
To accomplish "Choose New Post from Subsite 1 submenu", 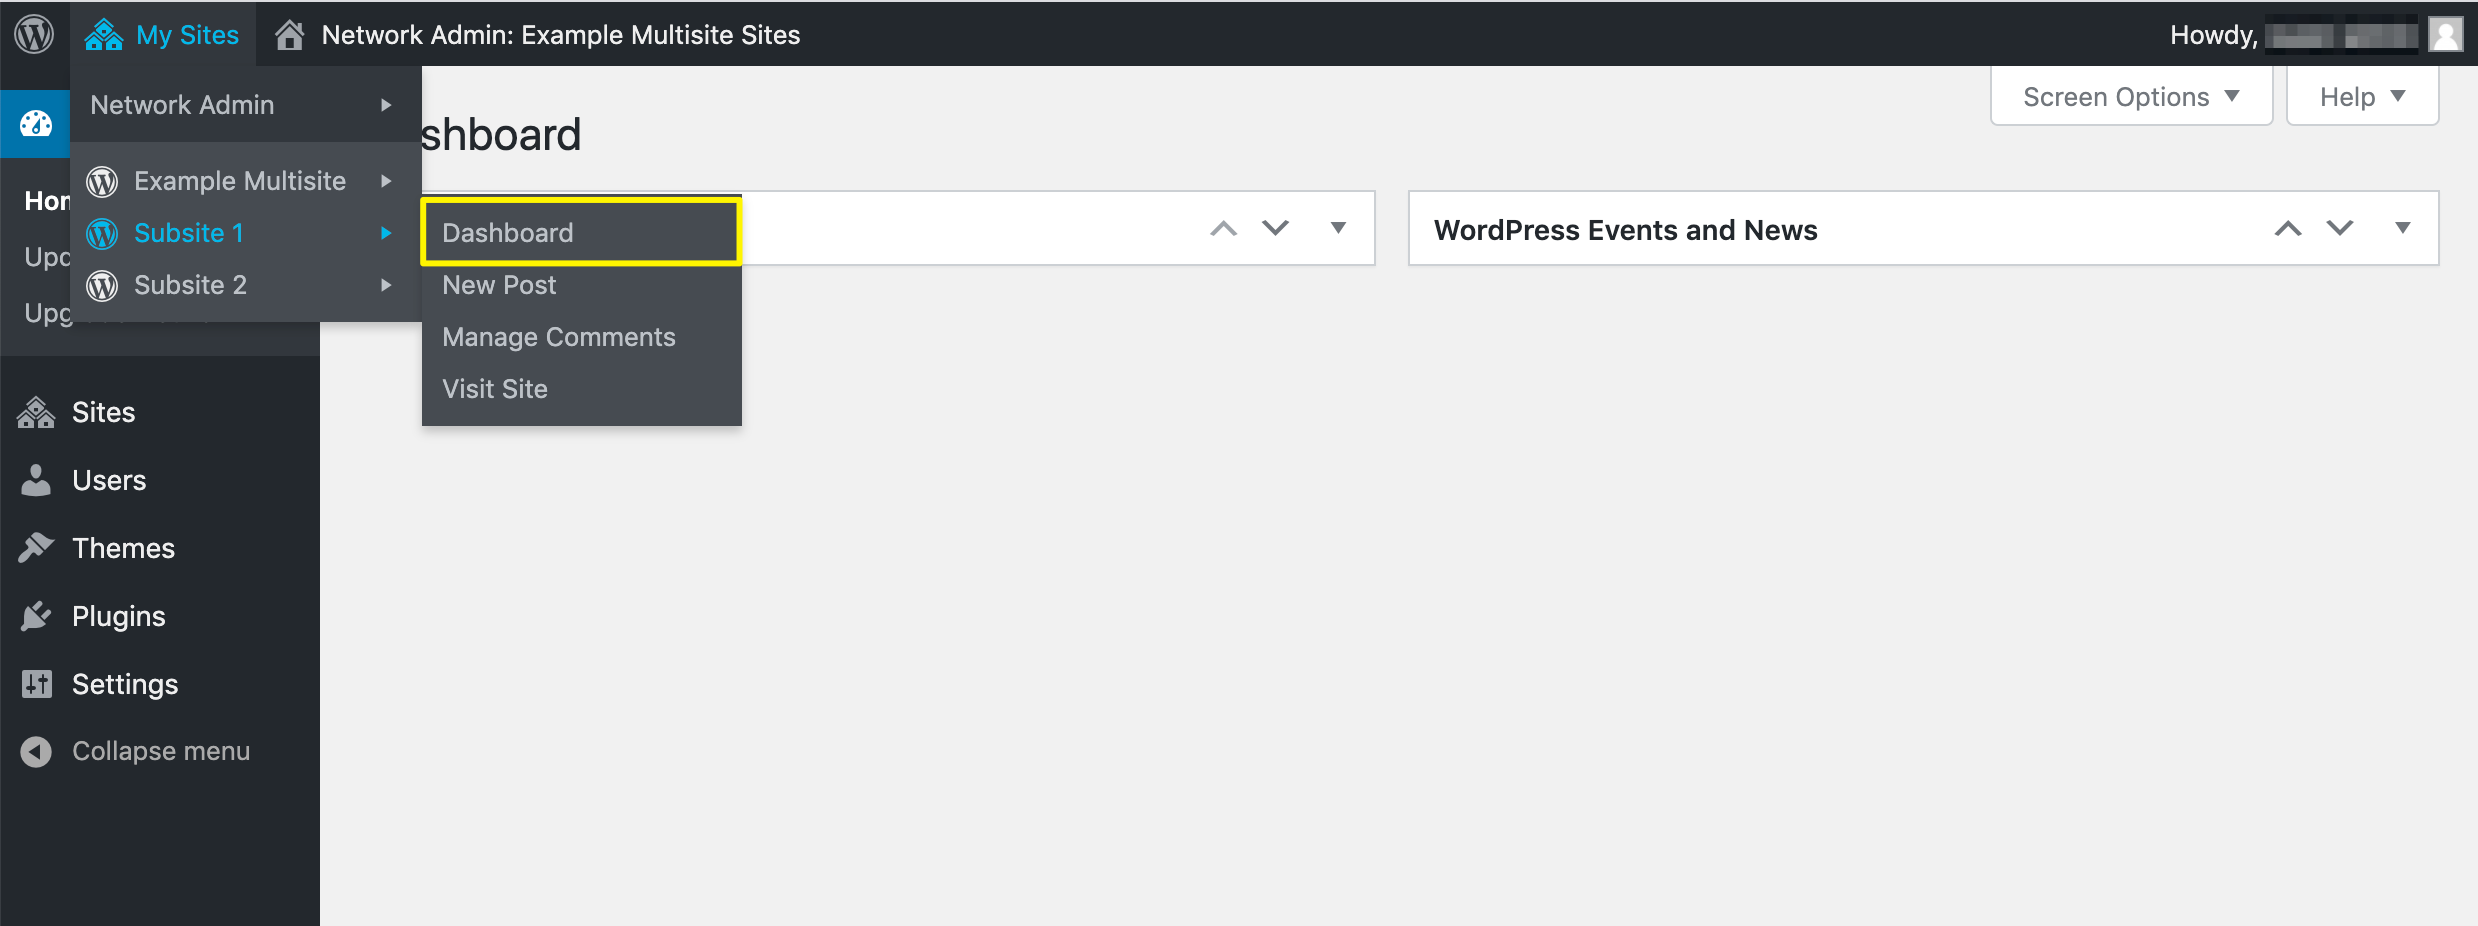I will tap(499, 285).
